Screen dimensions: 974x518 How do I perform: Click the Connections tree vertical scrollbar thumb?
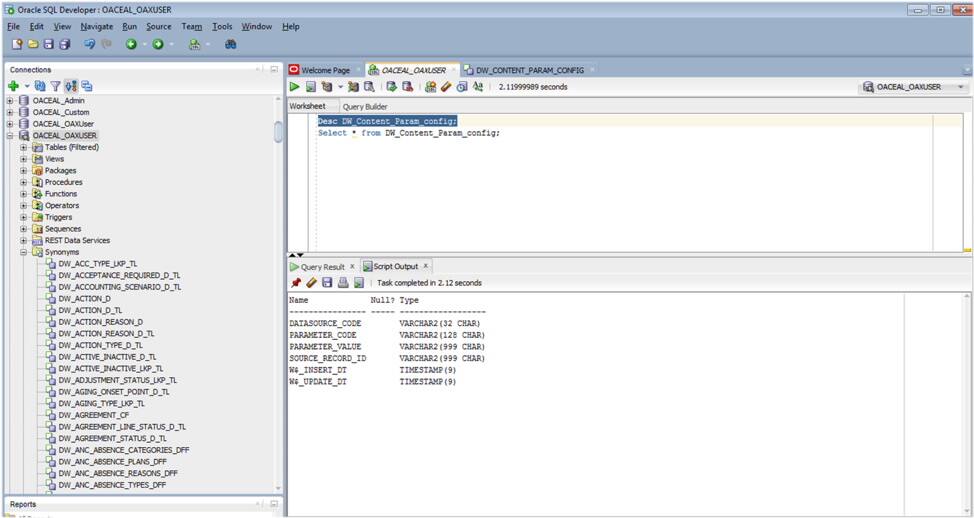click(278, 131)
